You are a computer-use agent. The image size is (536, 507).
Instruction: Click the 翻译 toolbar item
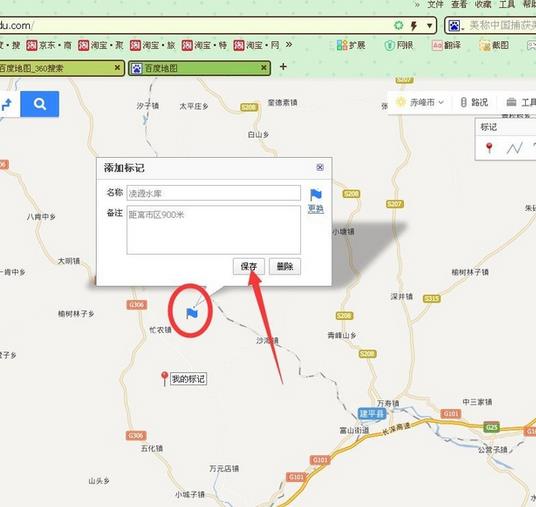446,45
